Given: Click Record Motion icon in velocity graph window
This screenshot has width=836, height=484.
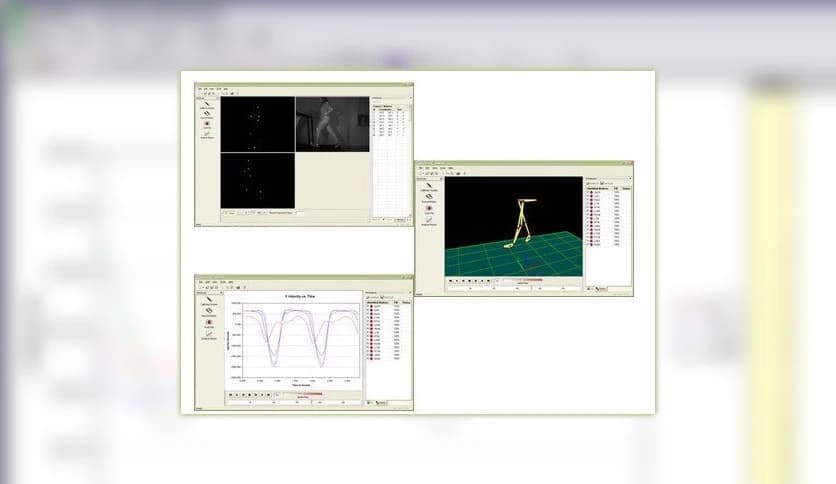Looking at the screenshot, I should [208, 311].
